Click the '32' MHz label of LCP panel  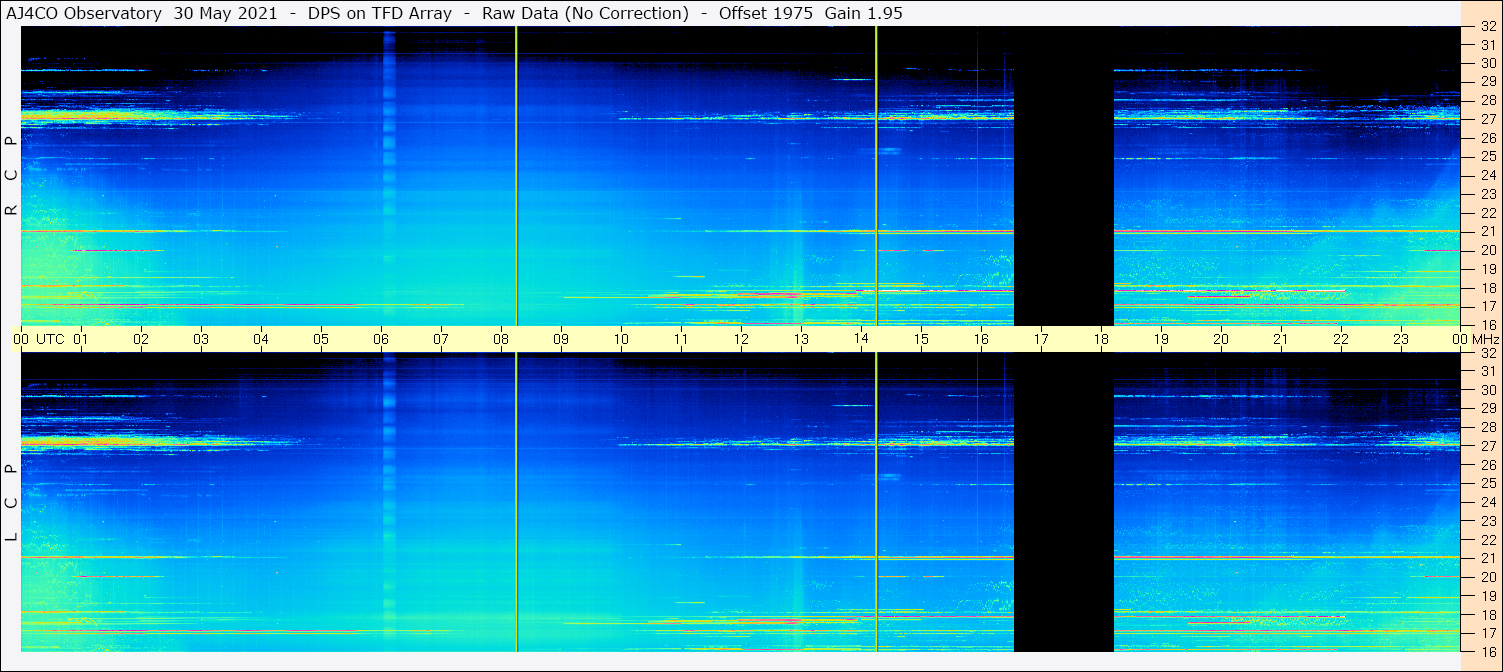[x=1488, y=353]
